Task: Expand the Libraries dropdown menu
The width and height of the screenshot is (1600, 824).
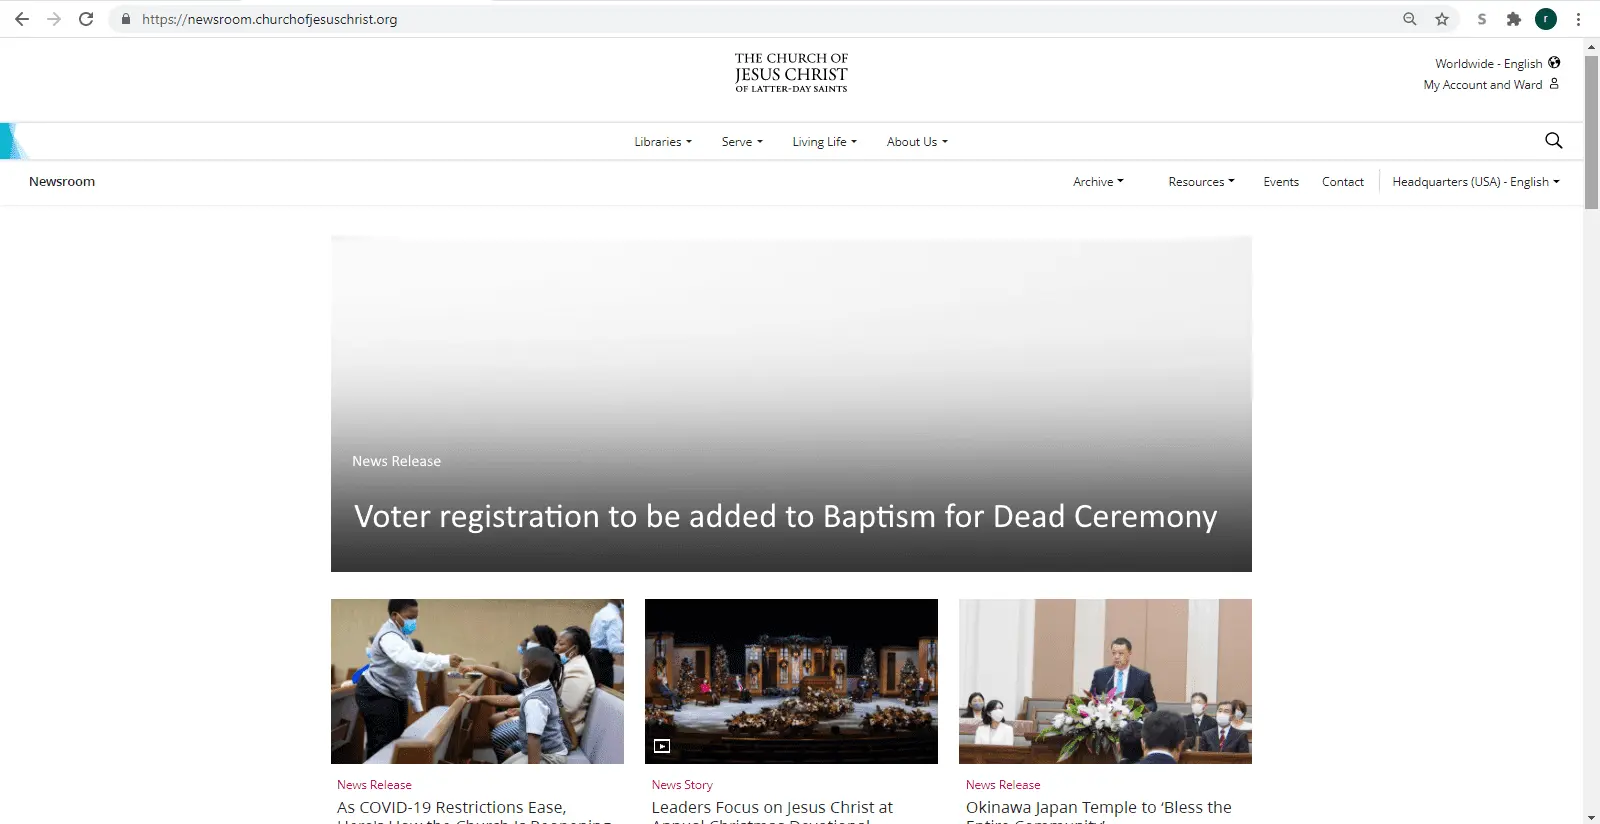Action: click(x=662, y=142)
